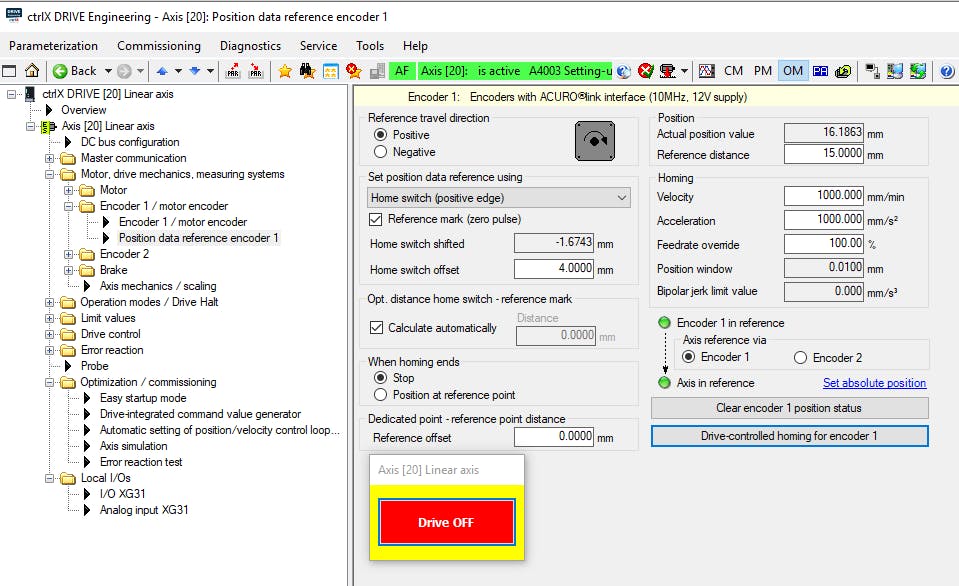Switch to PM mode in toolbar
This screenshot has height=586, width=959.
point(763,71)
